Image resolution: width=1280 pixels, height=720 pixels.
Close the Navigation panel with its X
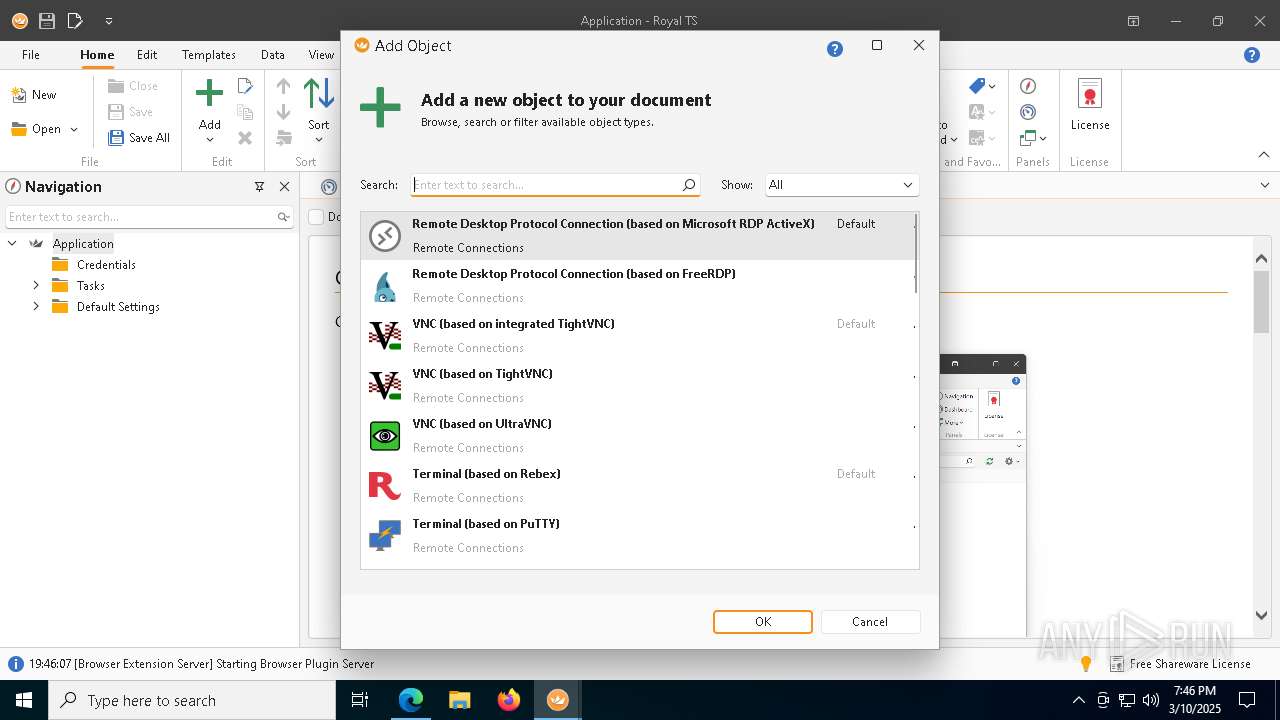click(284, 187)
